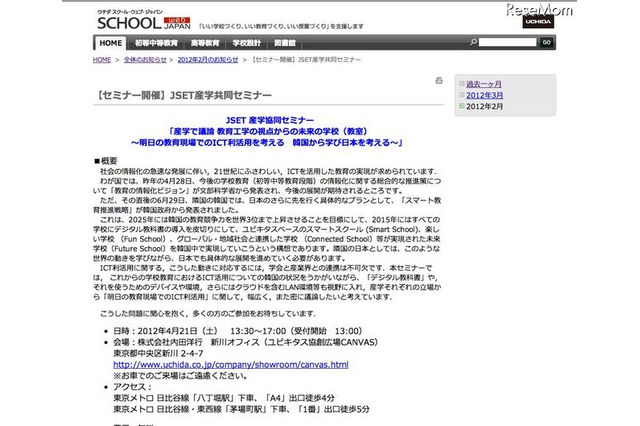Click the 茅場町駅 access direction line

(x=241, y=409)
